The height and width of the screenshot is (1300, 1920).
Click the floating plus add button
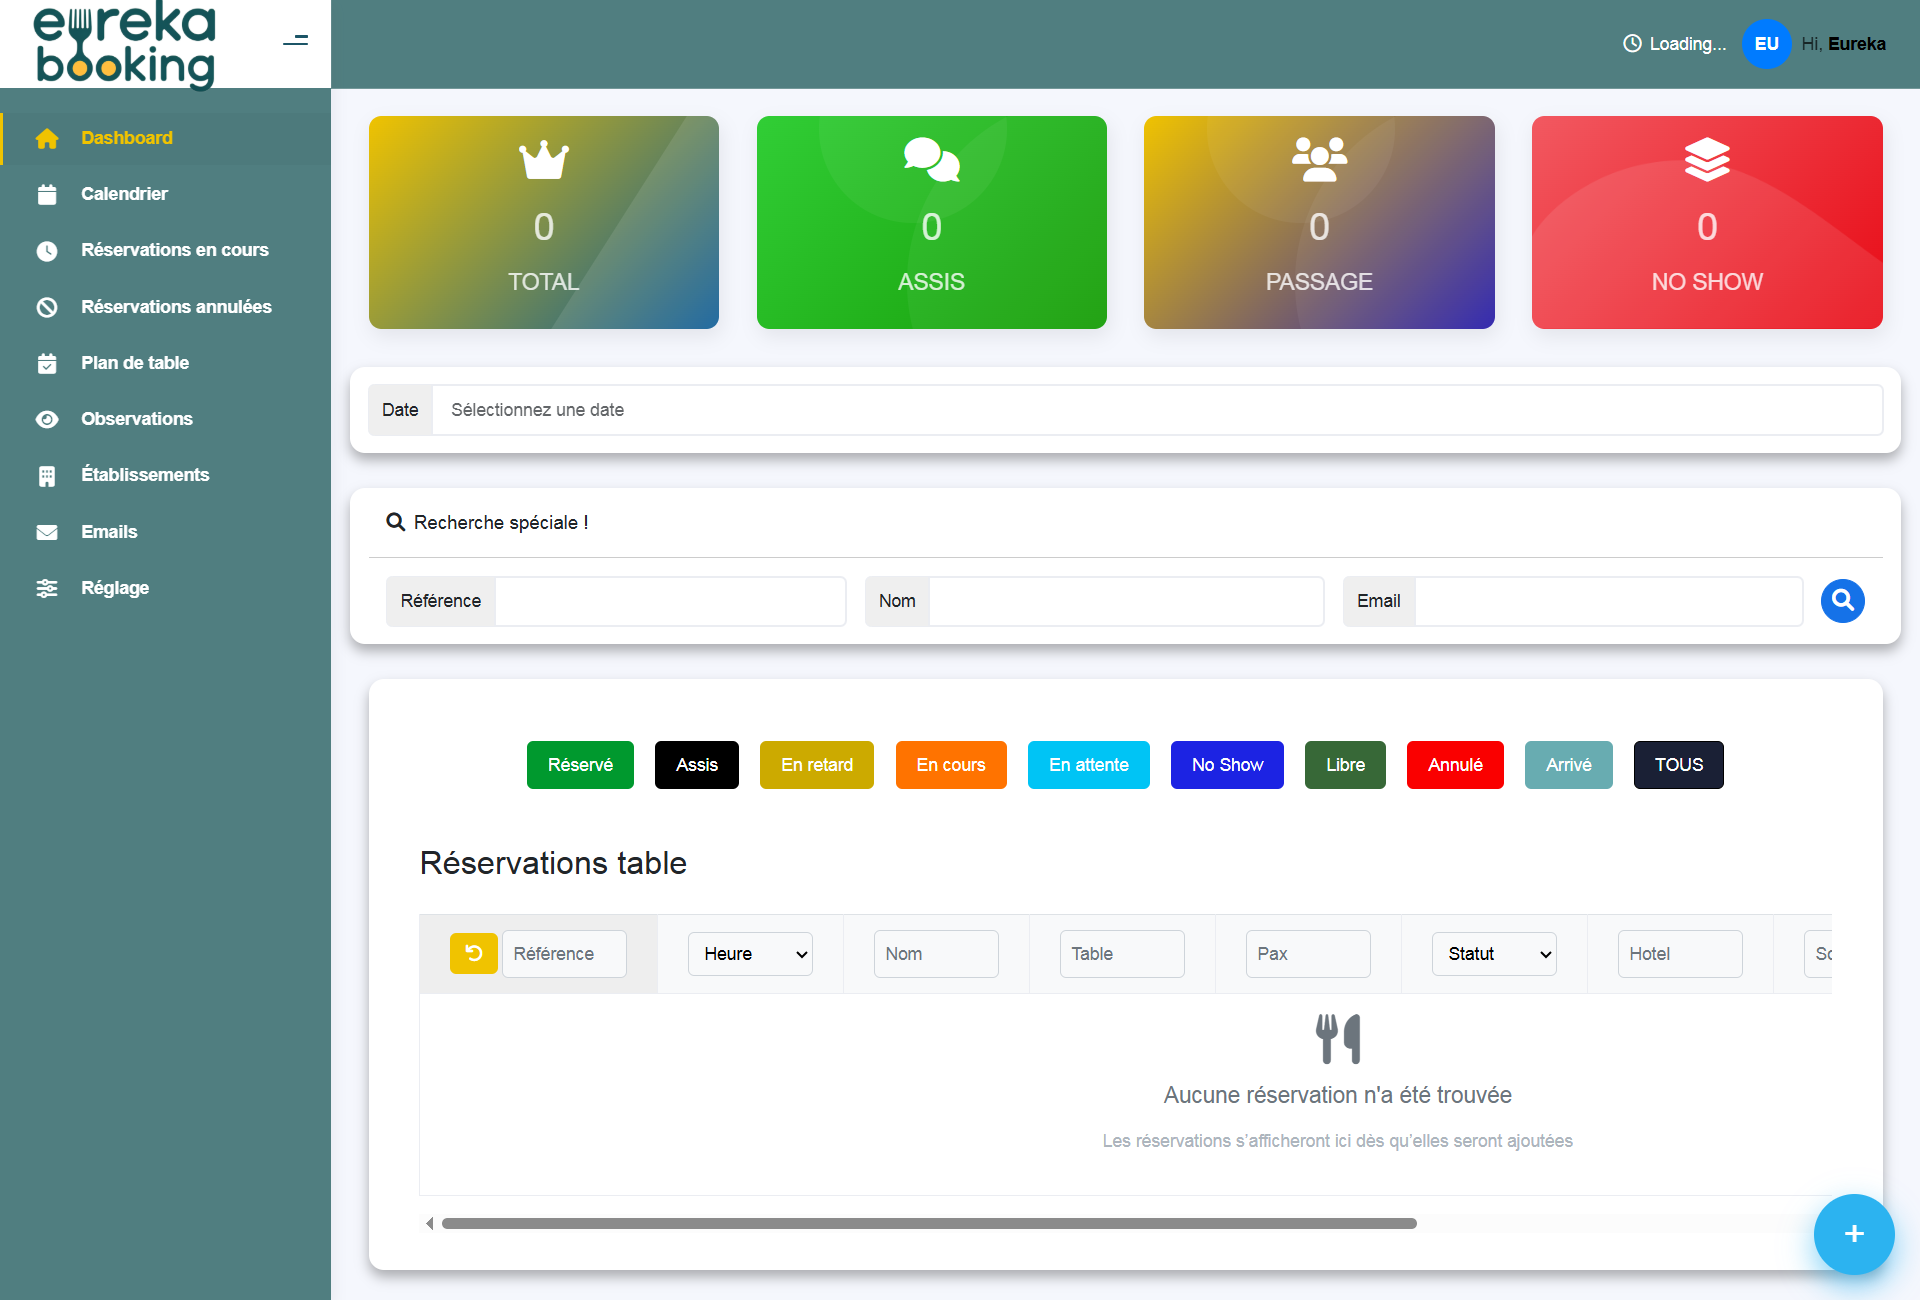click(1853, 1234)
